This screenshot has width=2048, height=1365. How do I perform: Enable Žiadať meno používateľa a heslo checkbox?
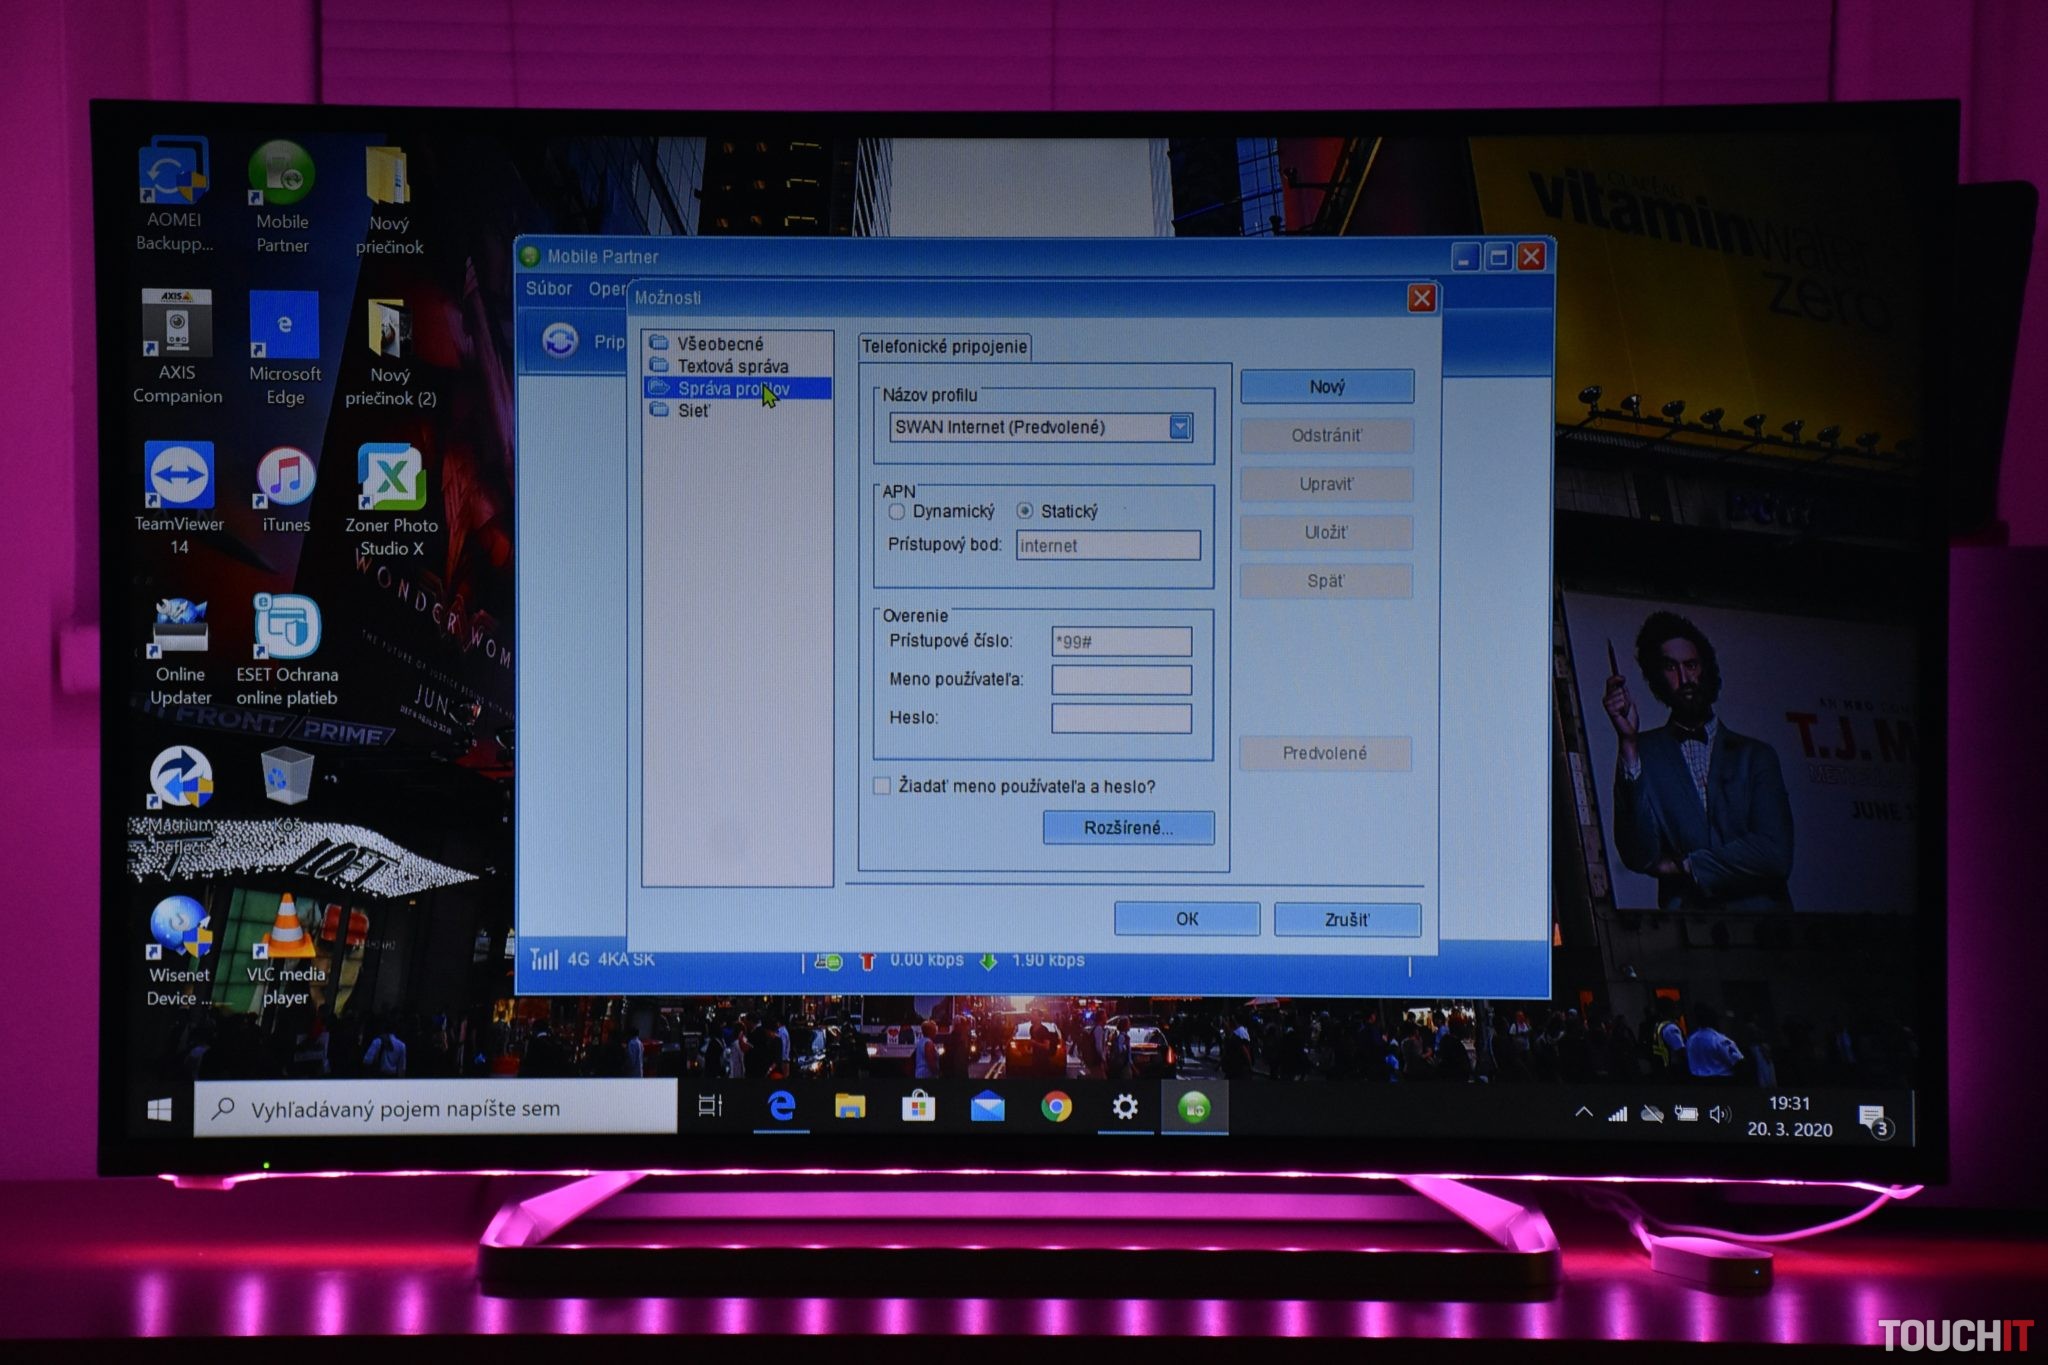(882, 786)
